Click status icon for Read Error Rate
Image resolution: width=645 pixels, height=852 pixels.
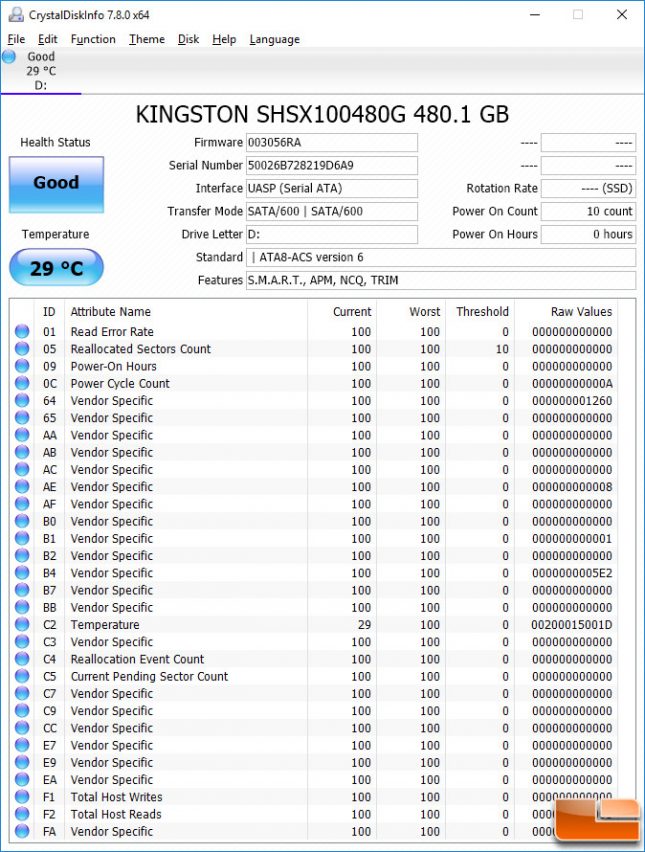pyautogui.click(x=22, y=331)
